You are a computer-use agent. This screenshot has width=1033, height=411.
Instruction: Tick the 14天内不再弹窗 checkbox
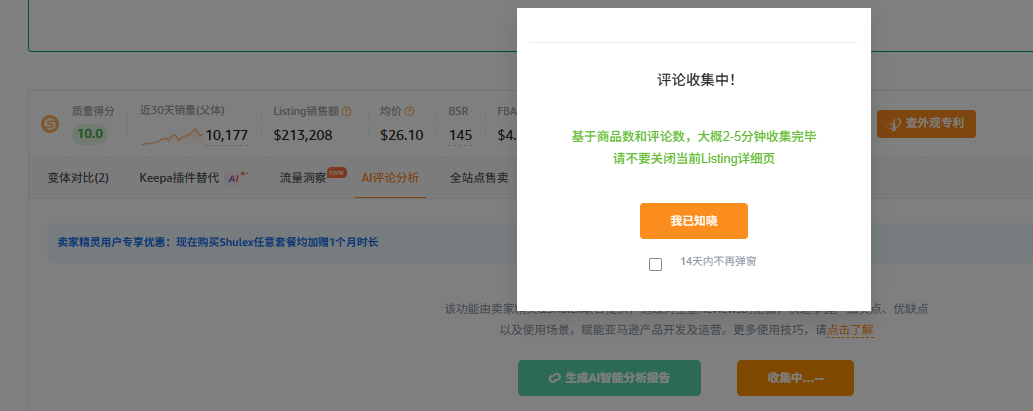[655, 264]
